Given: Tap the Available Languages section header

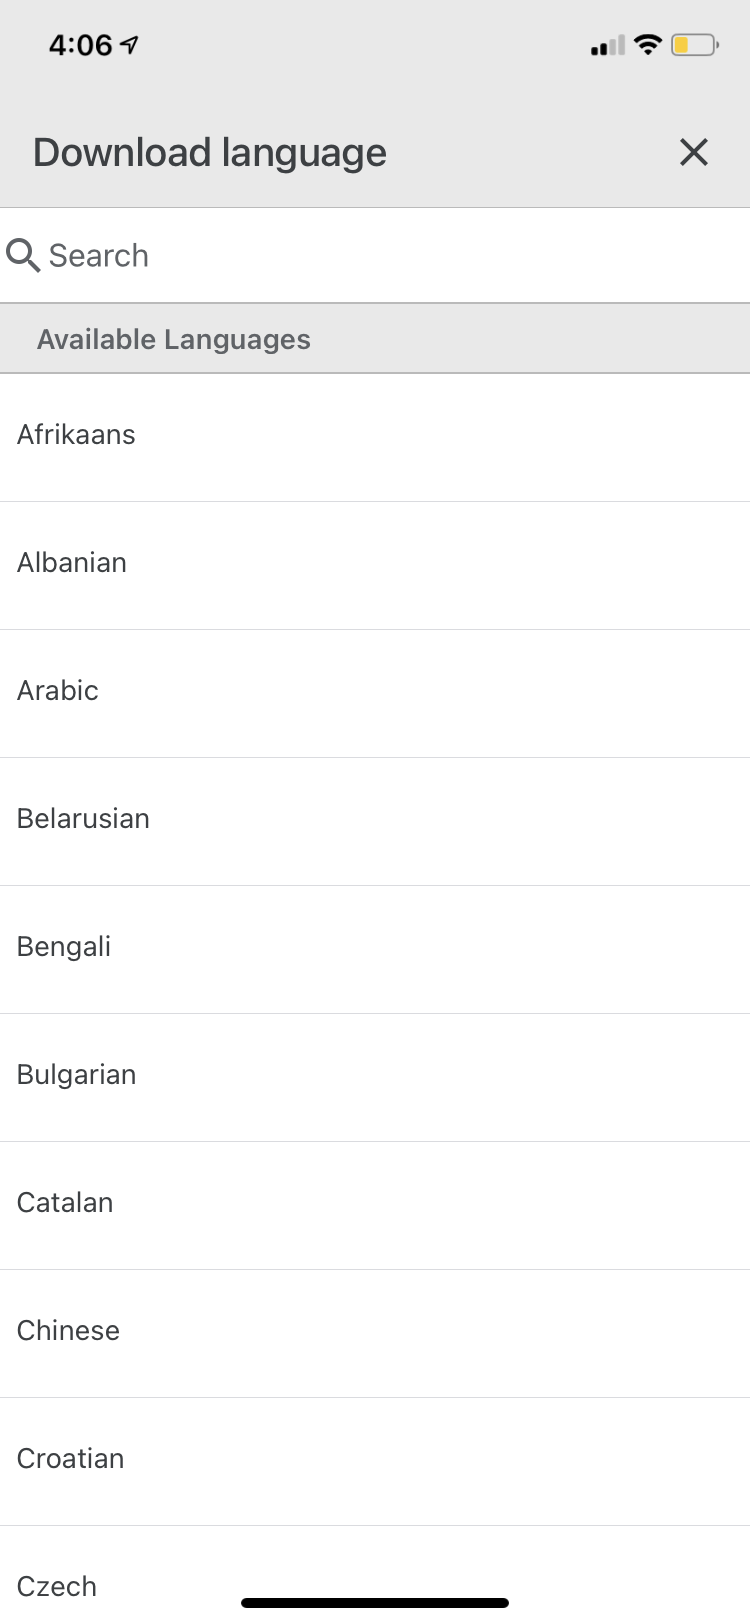Looking at the screenshot, I should pyautogui.click(x=174, y=340).
